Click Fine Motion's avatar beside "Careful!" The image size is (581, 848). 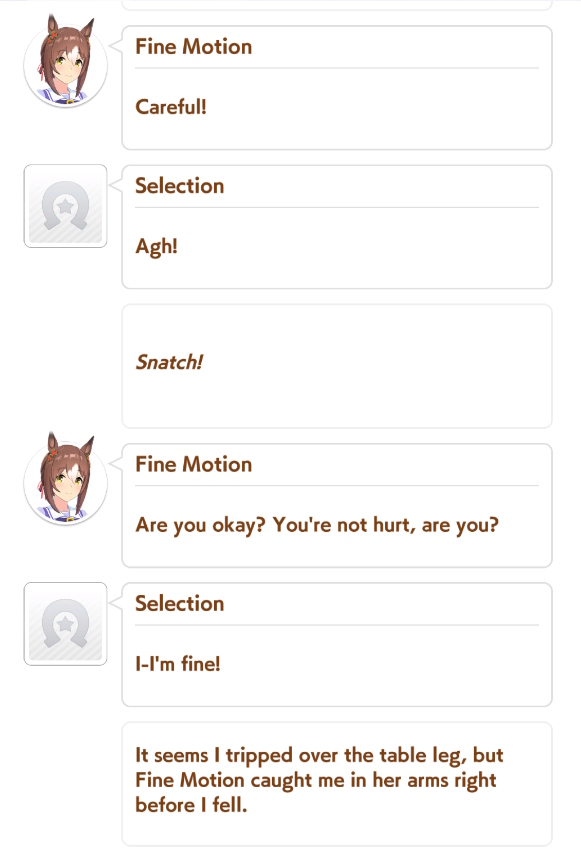(65, 62)
